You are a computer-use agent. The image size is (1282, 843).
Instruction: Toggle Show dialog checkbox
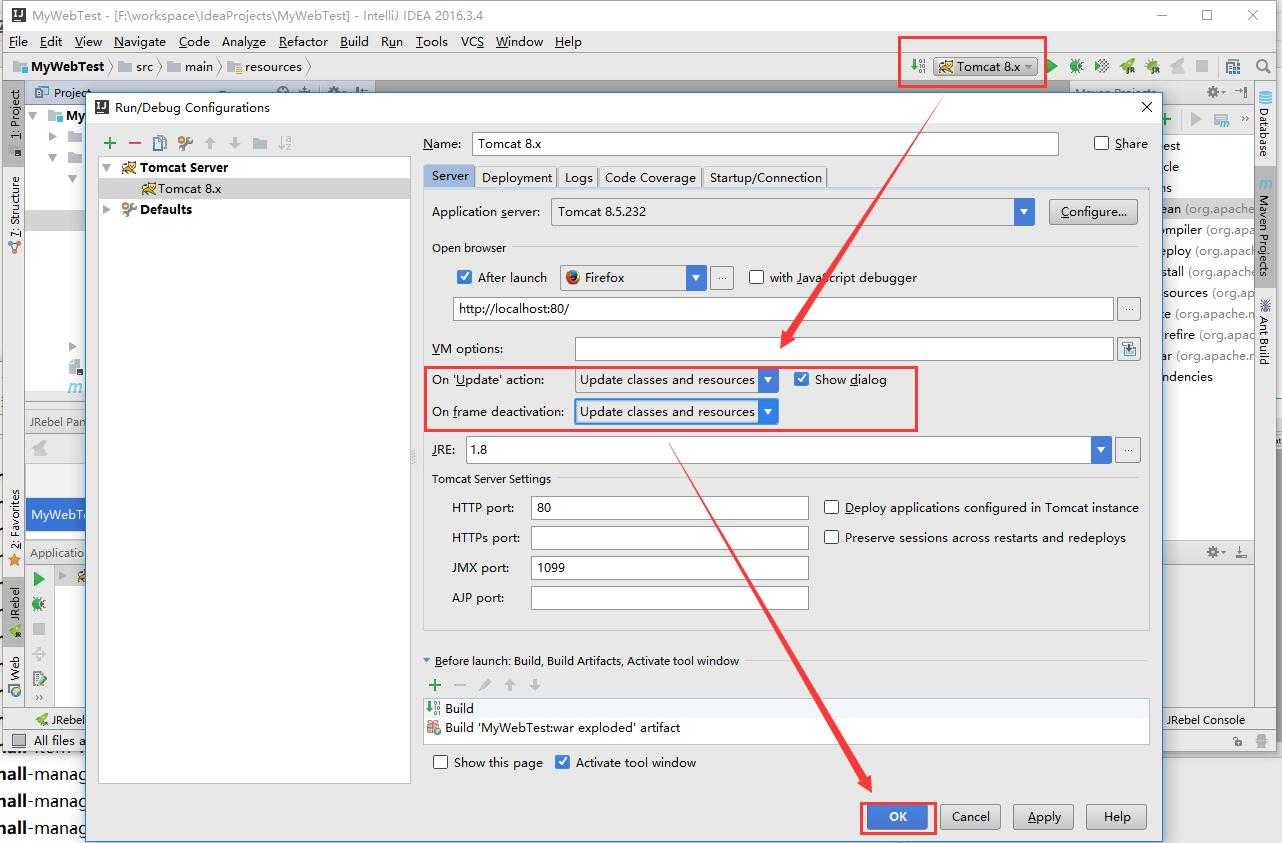coord(801,379)
